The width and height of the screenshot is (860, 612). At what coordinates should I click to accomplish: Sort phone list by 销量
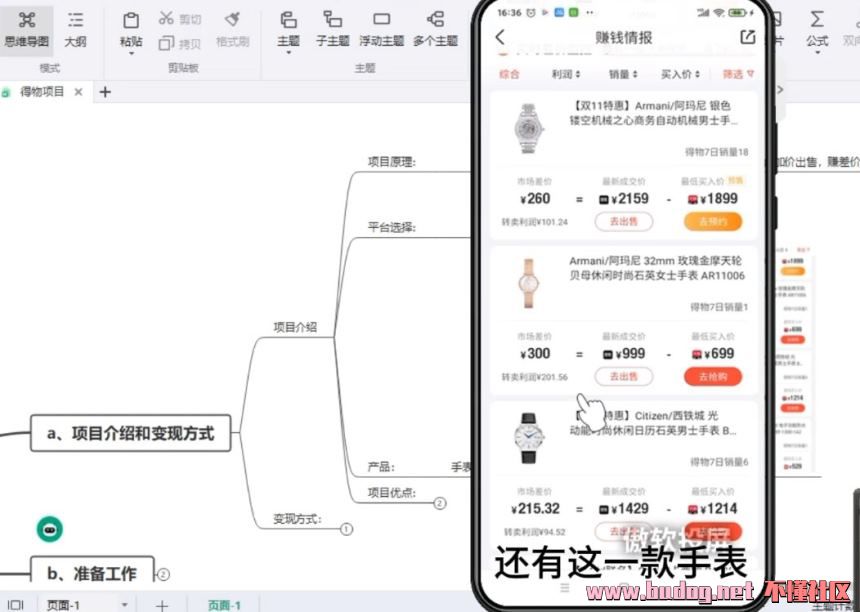623,74
